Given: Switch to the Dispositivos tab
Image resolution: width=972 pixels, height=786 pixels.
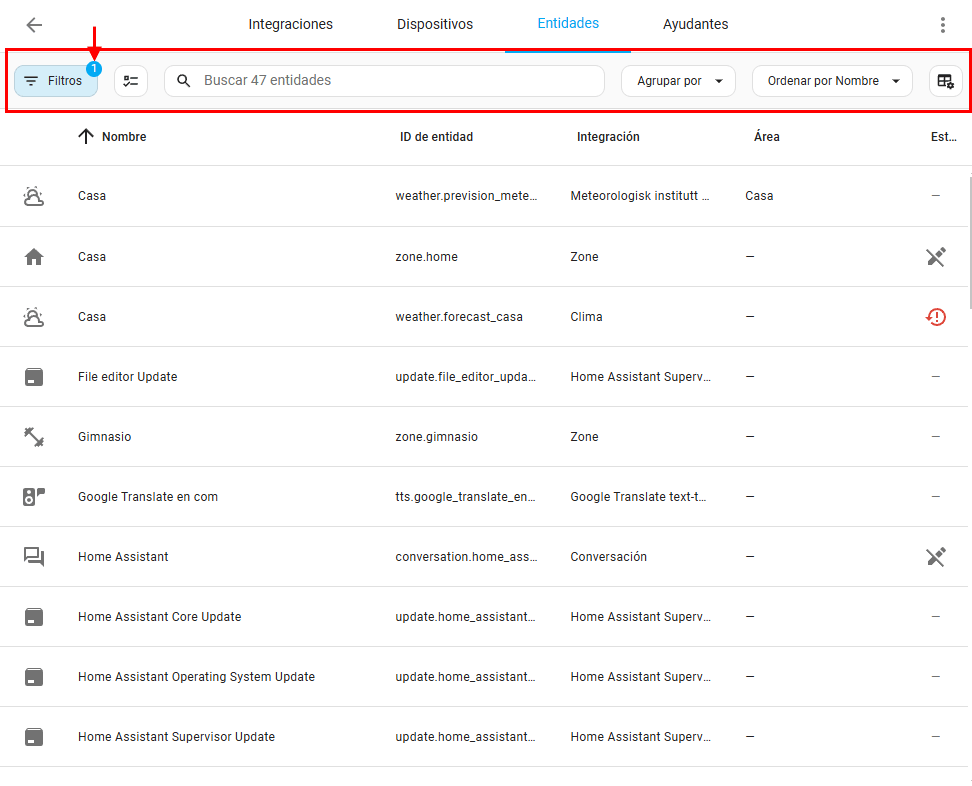Looking at the screenshot, I should [x=435, y=24].
